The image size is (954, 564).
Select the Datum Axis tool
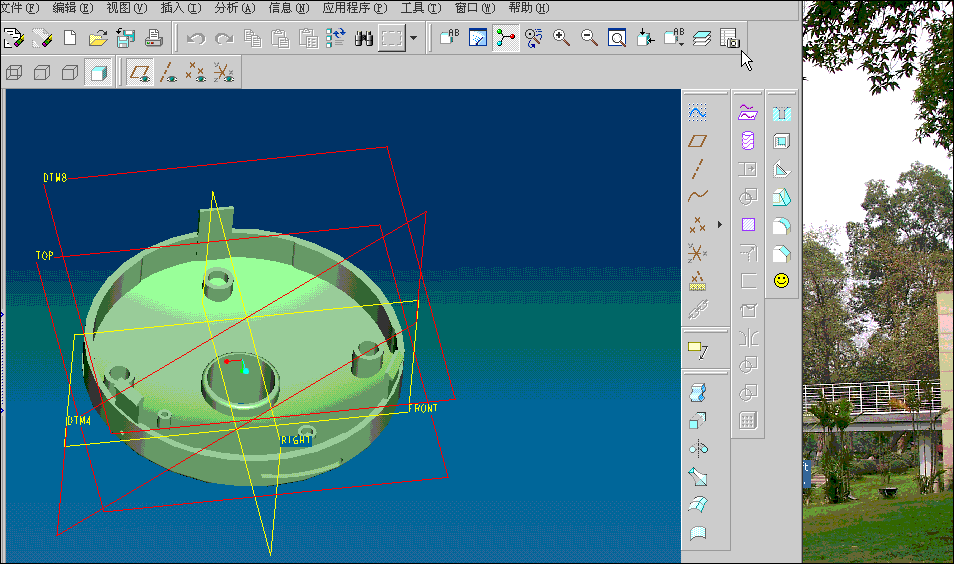[x=697, y=169]
